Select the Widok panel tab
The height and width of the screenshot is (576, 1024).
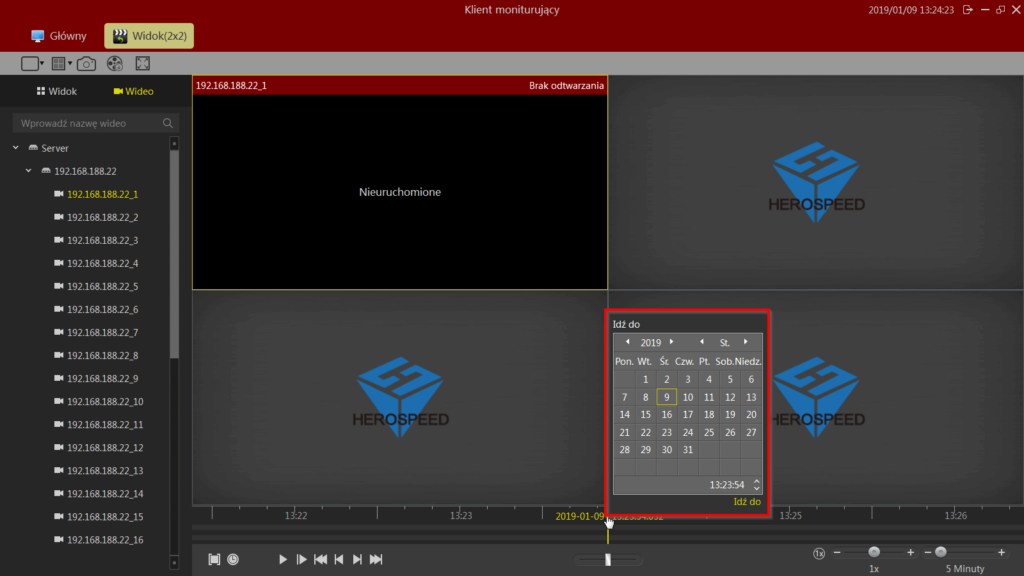click(x=56, y=91)
